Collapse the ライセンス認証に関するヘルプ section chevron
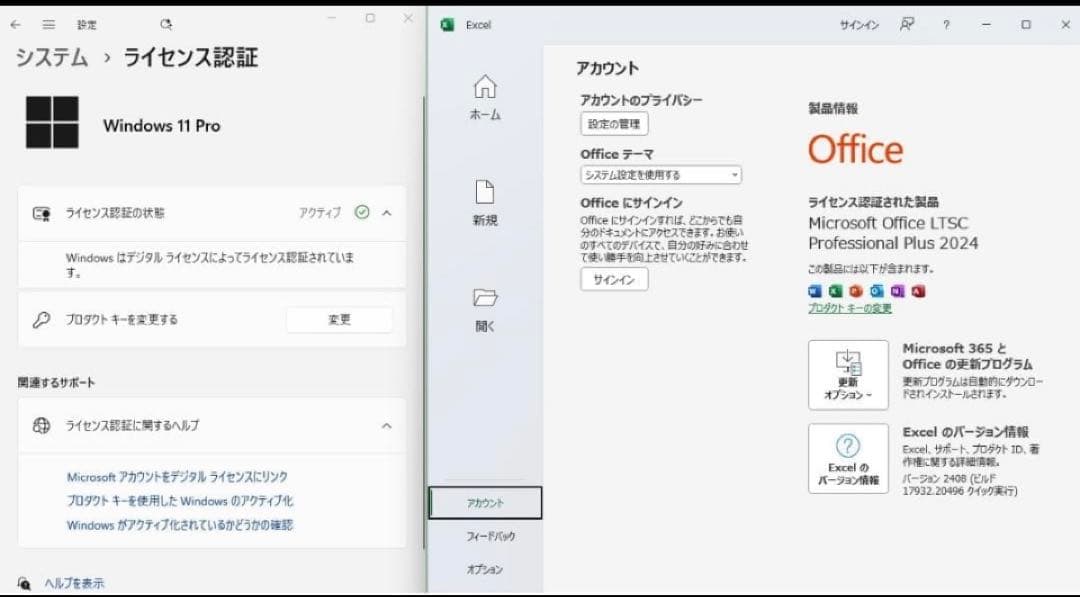1080x597 pixels. tap(386, 426)
